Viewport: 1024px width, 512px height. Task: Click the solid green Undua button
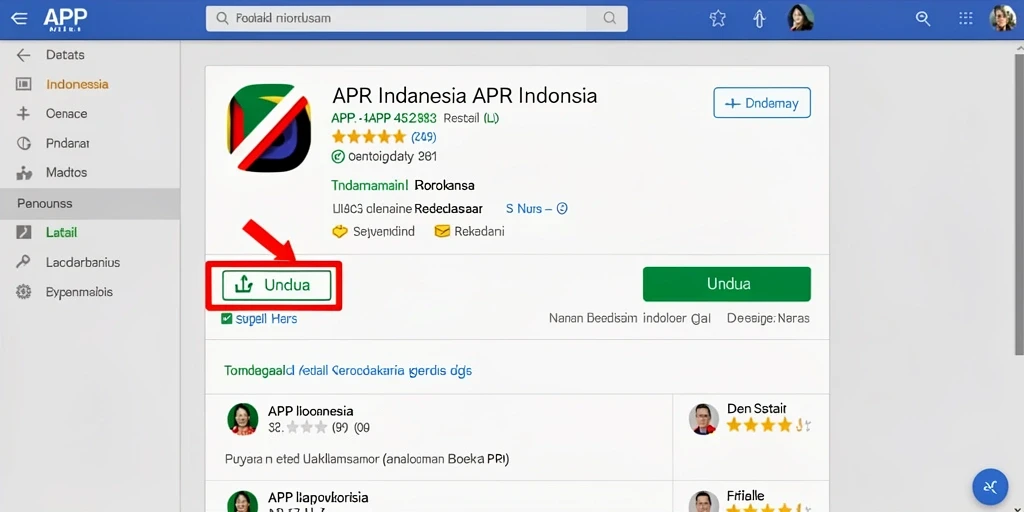(x=727, y=284)
